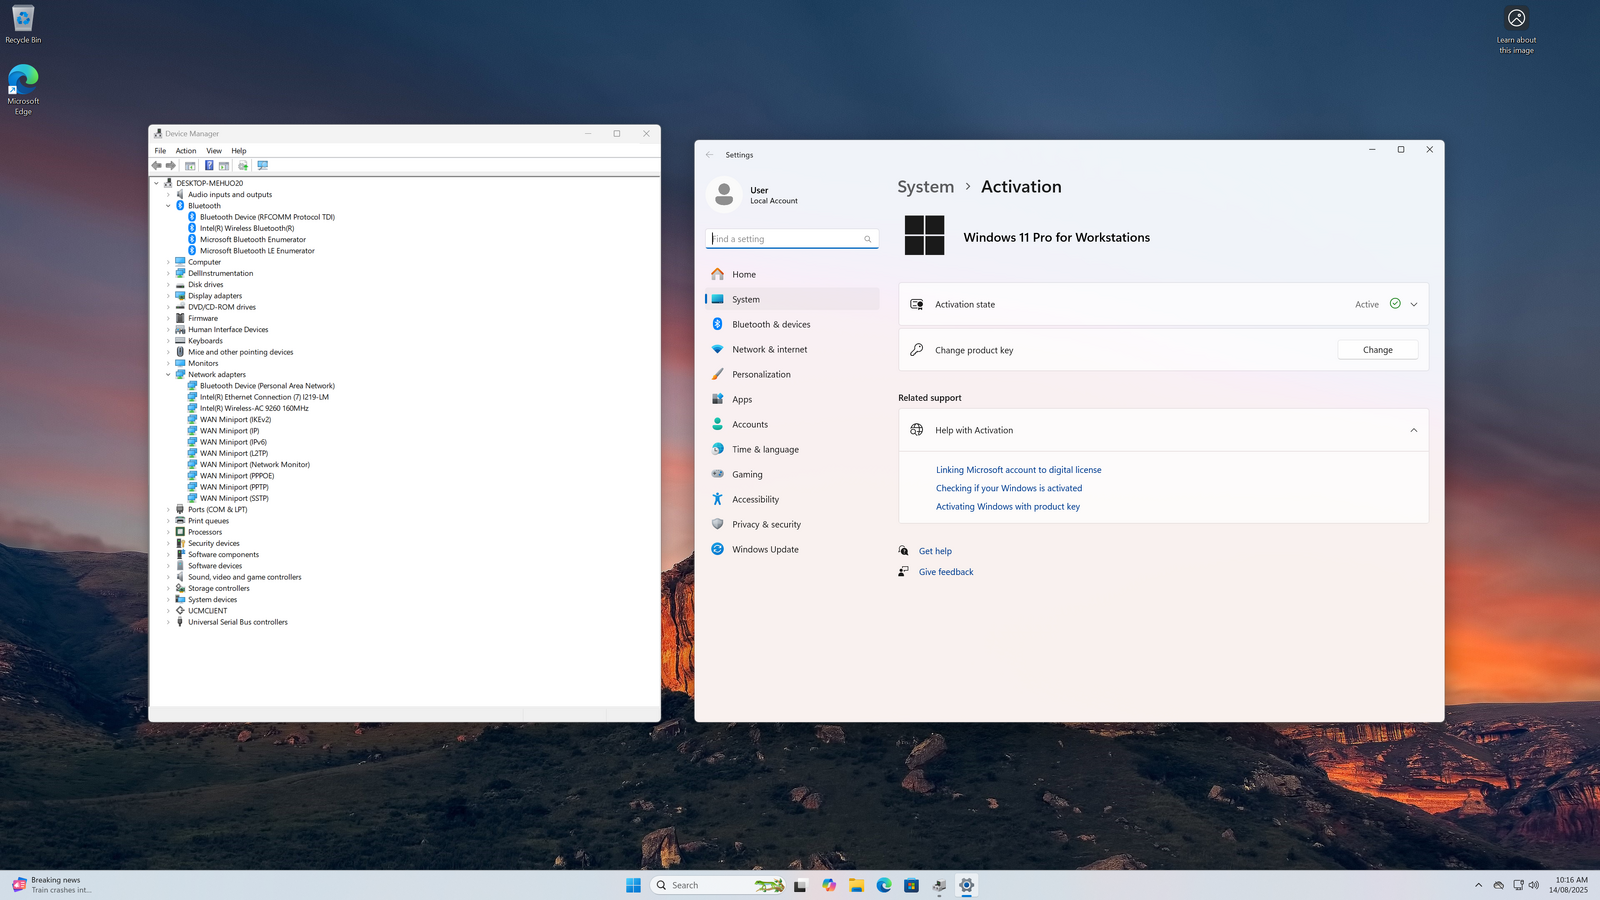The height and width of the screenshot is (900, 1600).
Task: Click the Find a setting search box
Action: point(786,239)
